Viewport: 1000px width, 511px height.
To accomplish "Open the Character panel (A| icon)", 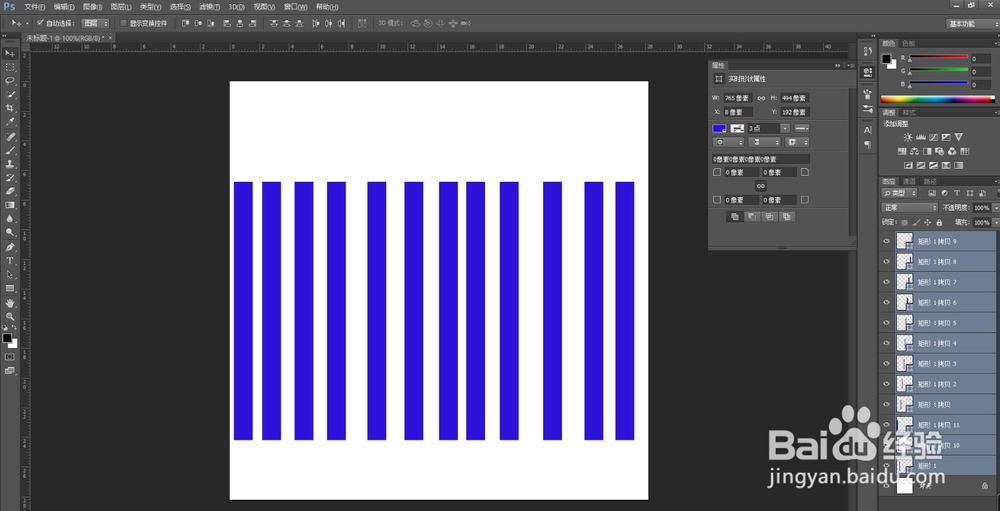I will 867,130.
